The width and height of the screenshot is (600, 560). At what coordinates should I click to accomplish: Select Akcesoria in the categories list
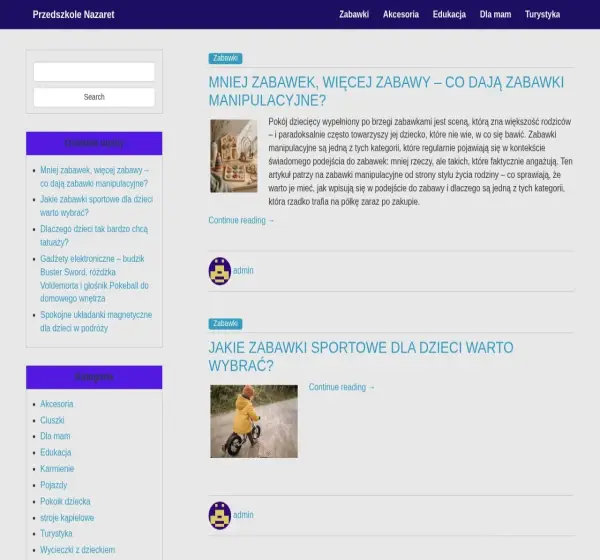[x=57, y=404]
